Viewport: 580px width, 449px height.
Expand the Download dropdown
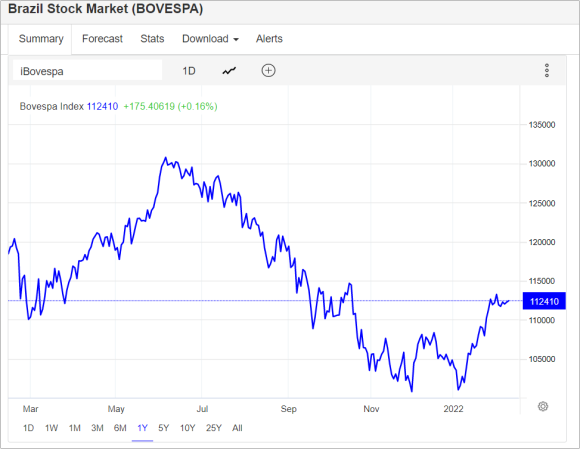click(210, 39)
